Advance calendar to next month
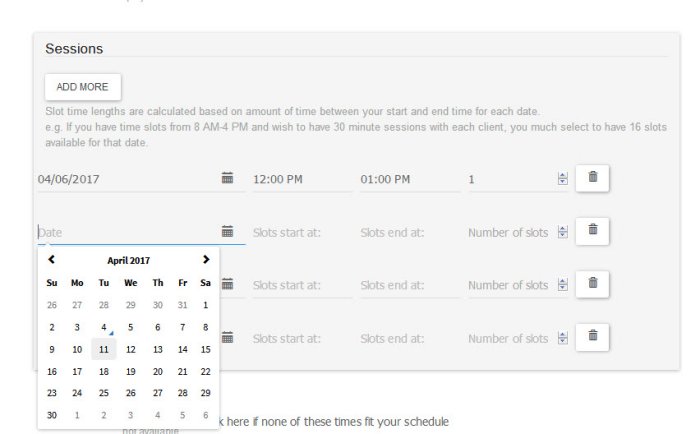 205,259
